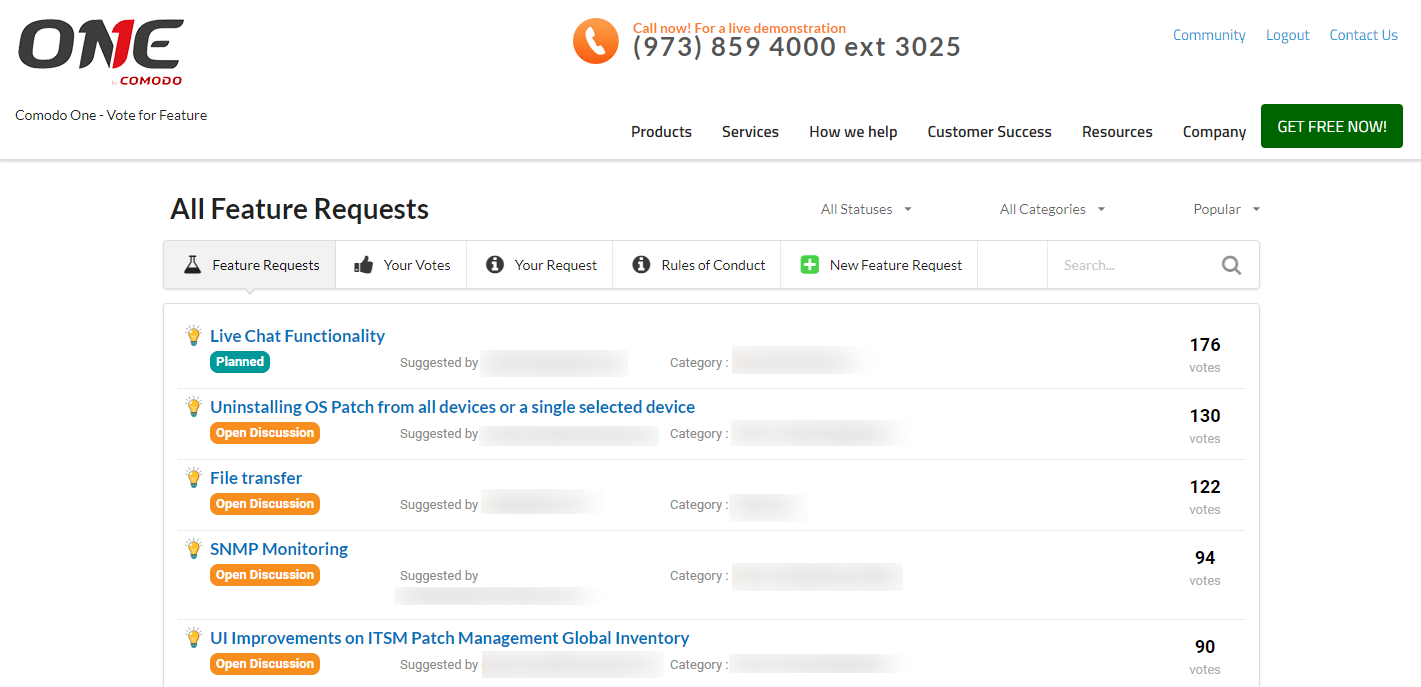Open the All Statuses dropdown
The image size is (1421, 687).
pyautogui.click(x=866, y=209)
